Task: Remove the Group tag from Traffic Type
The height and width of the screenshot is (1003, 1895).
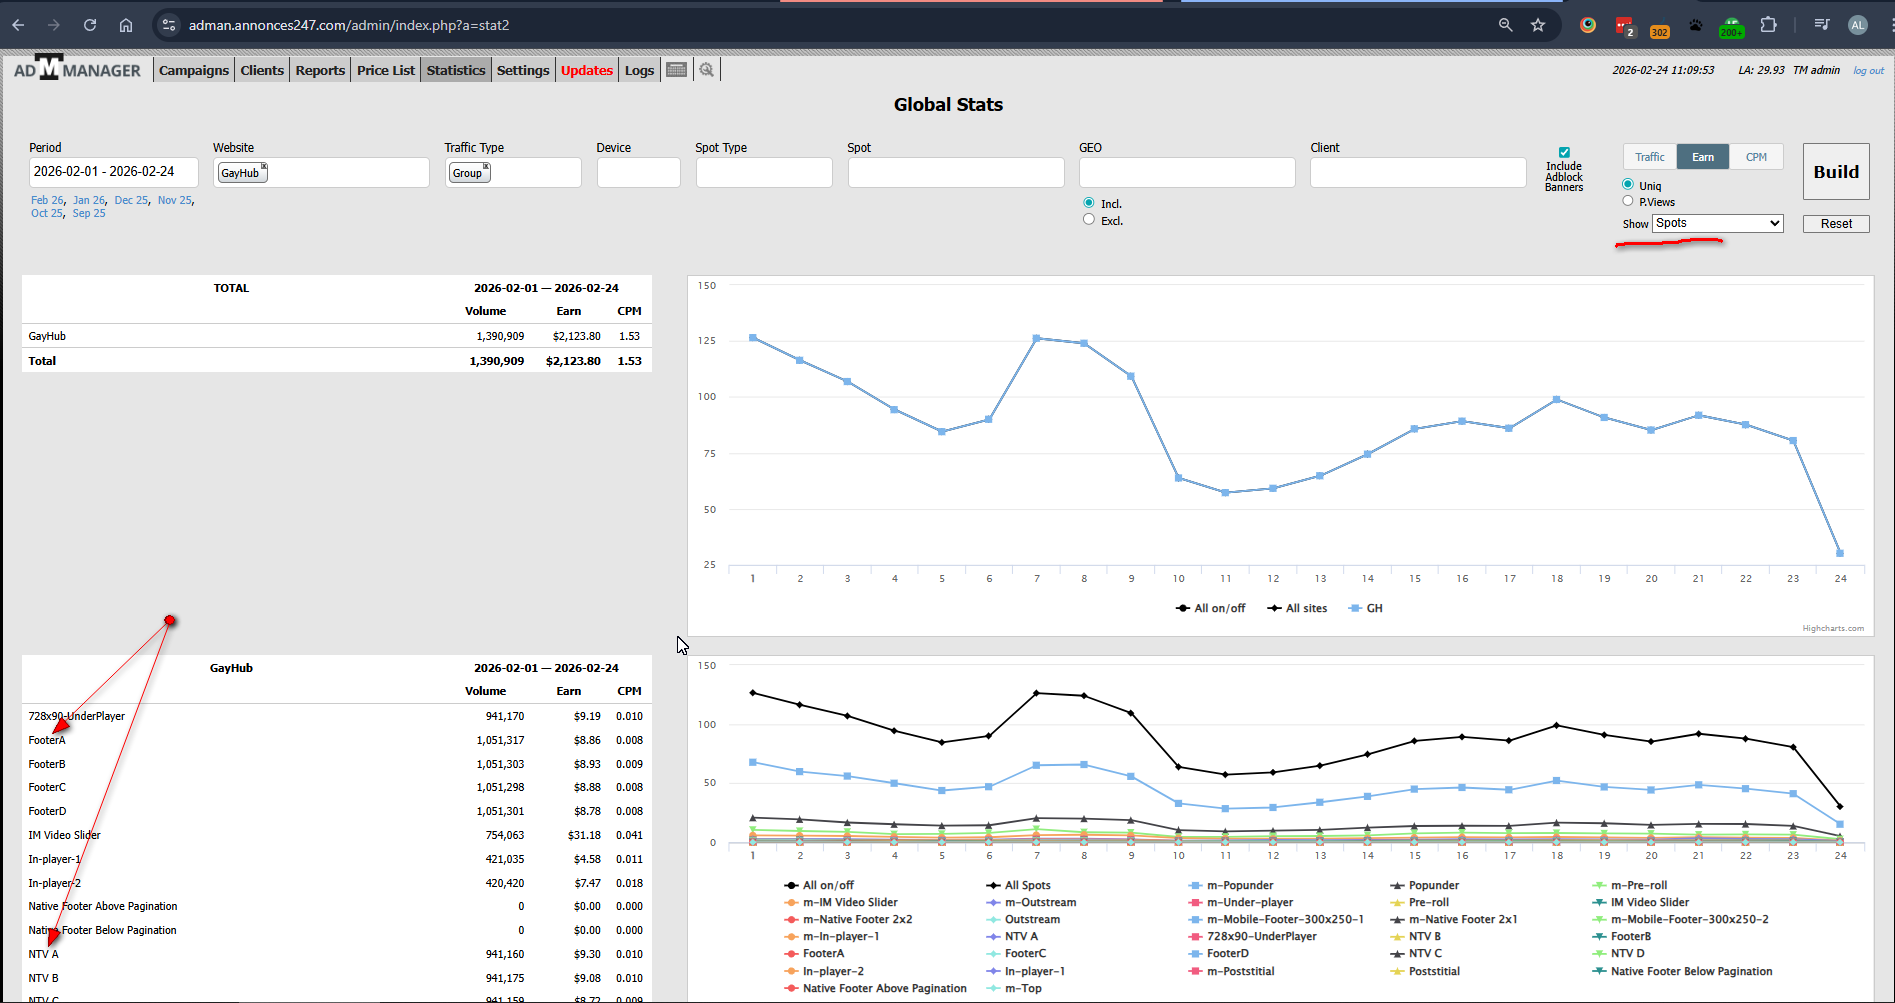Action: 486,167
